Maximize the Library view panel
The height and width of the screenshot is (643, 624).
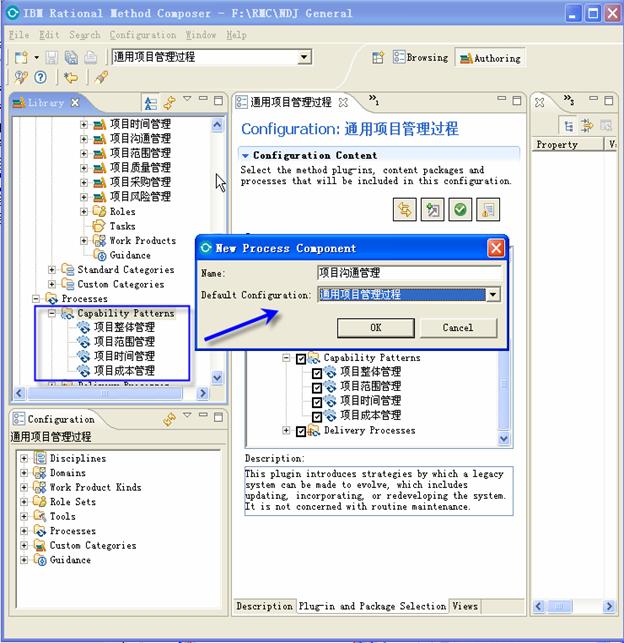point(219,100)
